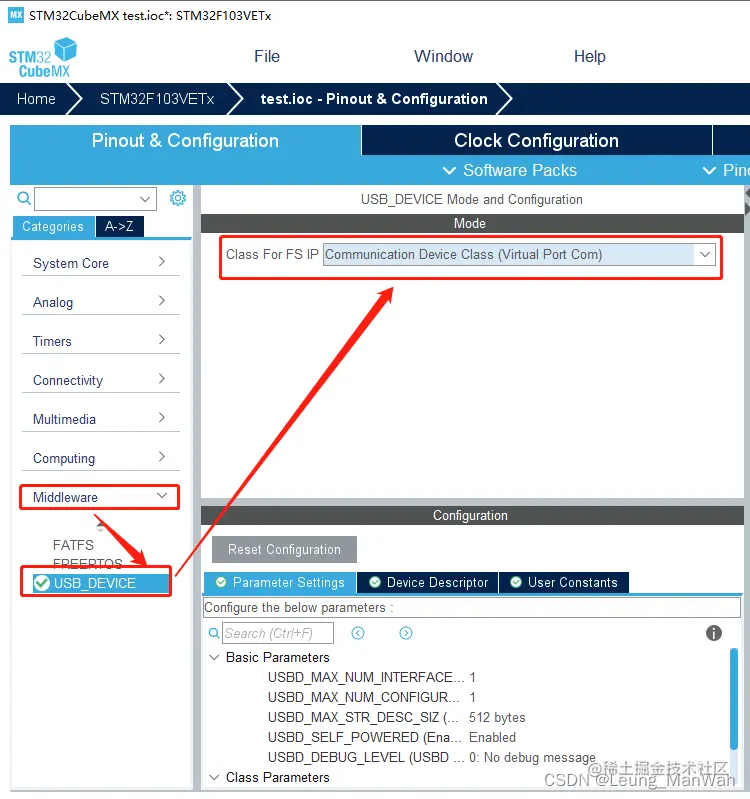Select USB_DEVICE middleware item
Image resolution: width=750 pixels, height=799 pixels.
tap(101, 583)
